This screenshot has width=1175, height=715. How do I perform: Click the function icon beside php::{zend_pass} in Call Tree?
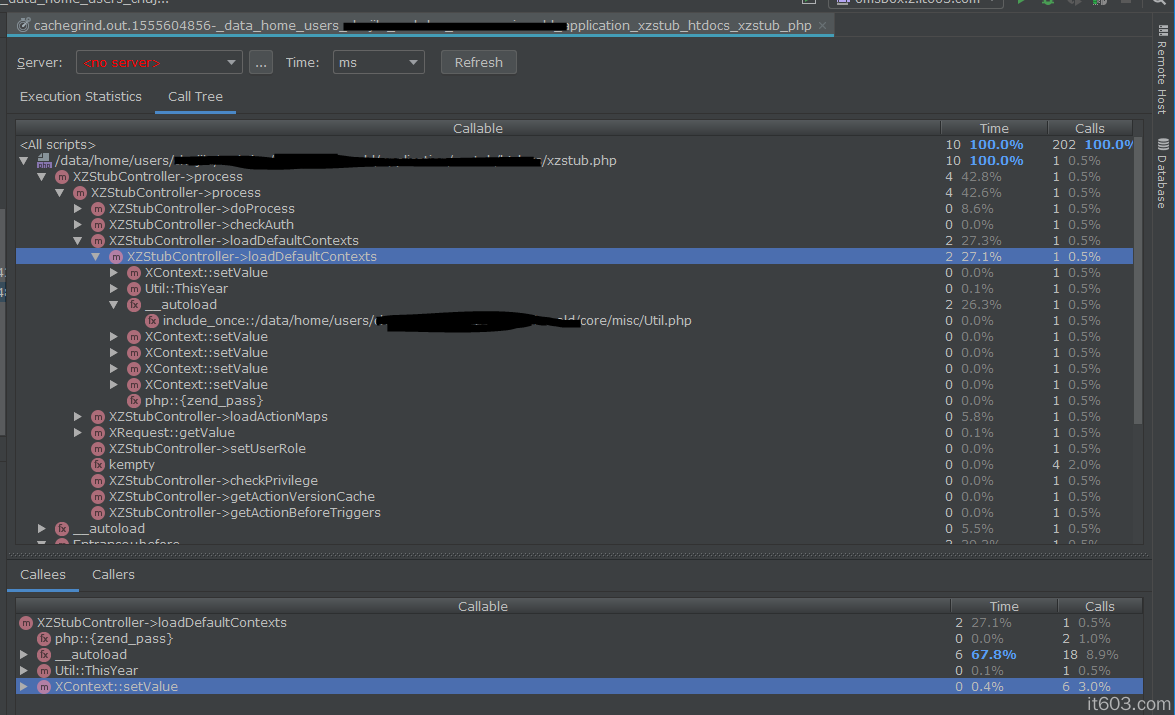click(x=134, y=401)
